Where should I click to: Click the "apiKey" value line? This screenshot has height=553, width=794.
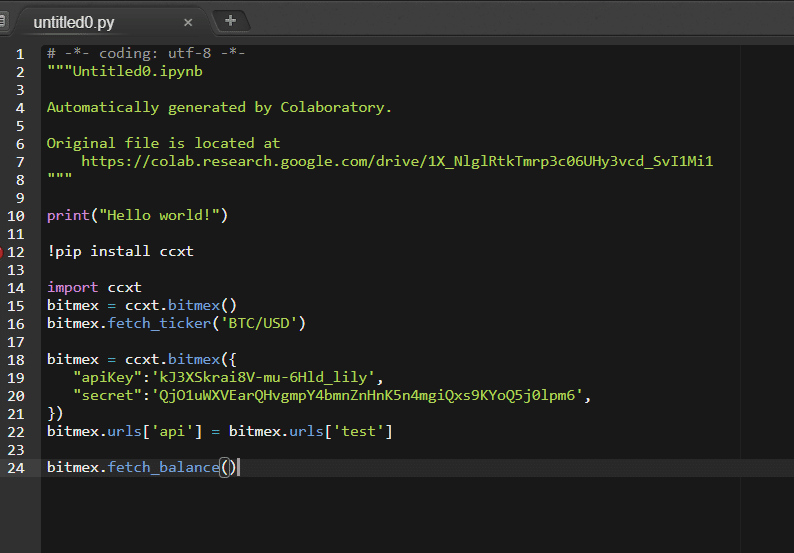click(x=228, y=377)
